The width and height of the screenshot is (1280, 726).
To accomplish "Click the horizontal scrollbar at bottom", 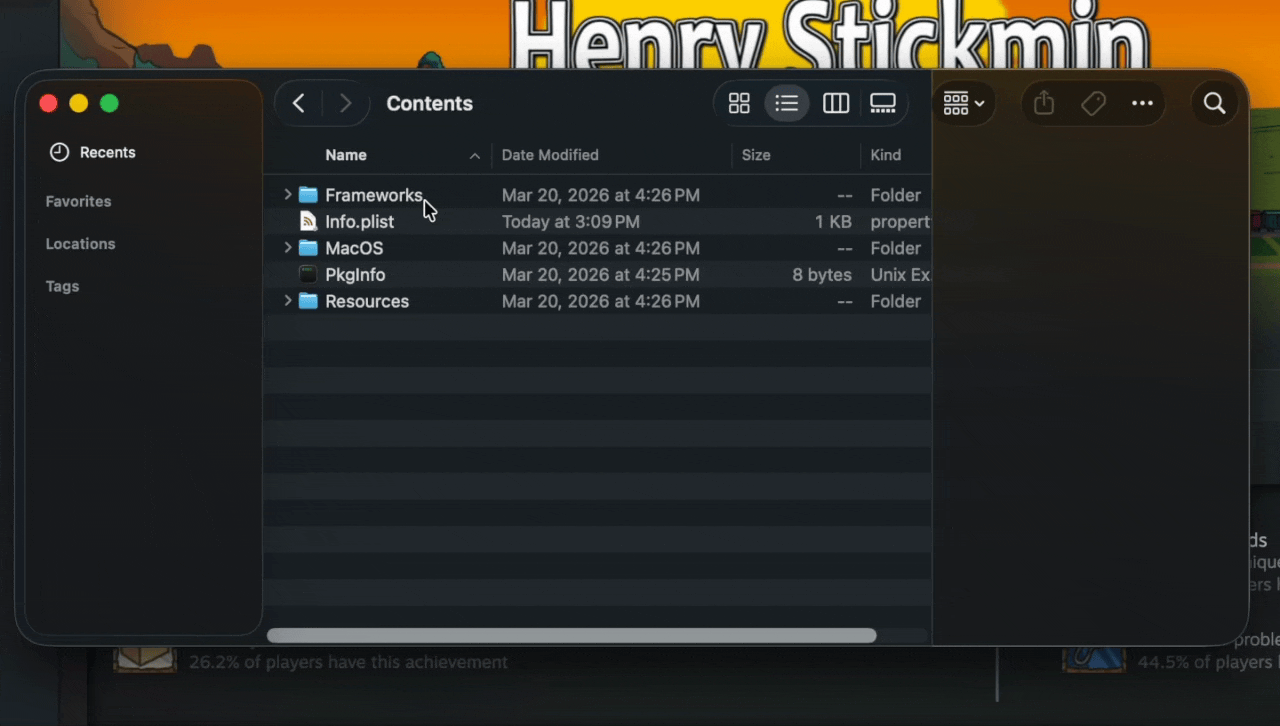I will pos(571,635).
